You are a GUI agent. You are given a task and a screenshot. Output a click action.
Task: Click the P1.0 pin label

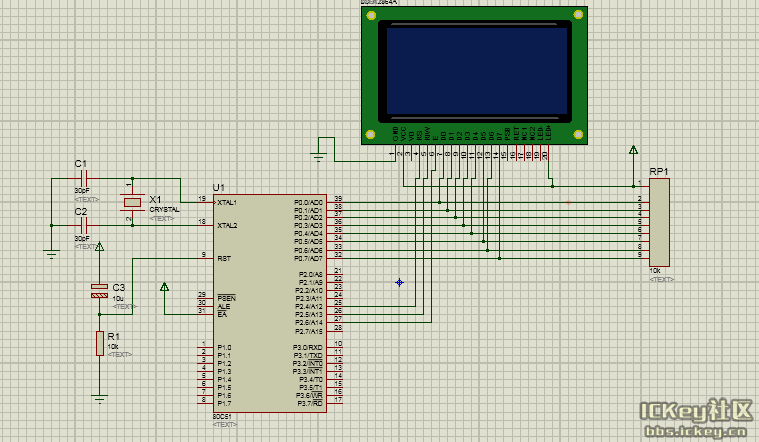[224, 348]
